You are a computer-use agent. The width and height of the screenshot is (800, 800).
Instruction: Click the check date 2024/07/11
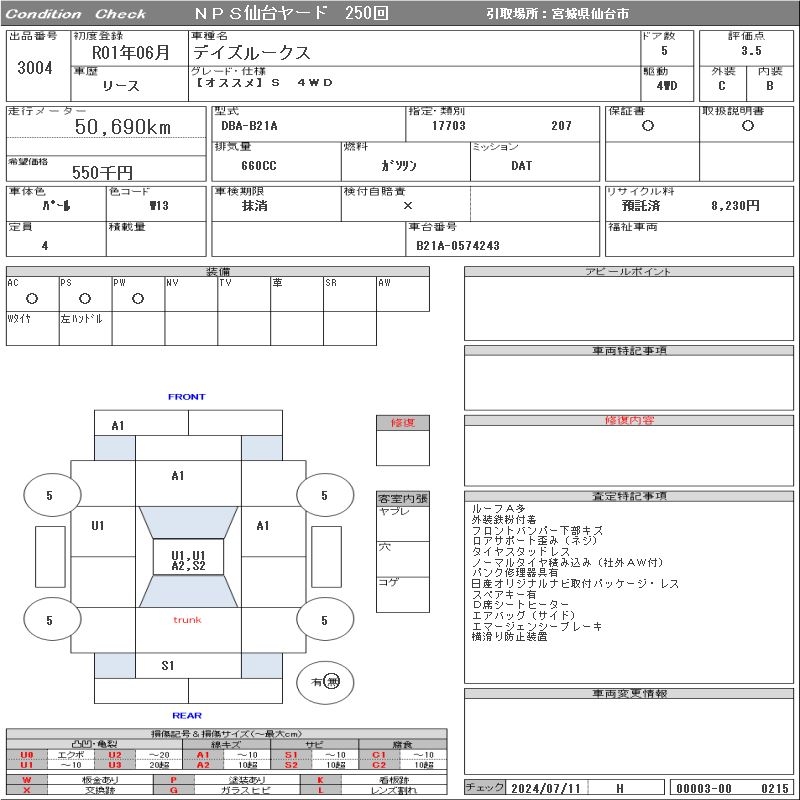coord(545,789)
